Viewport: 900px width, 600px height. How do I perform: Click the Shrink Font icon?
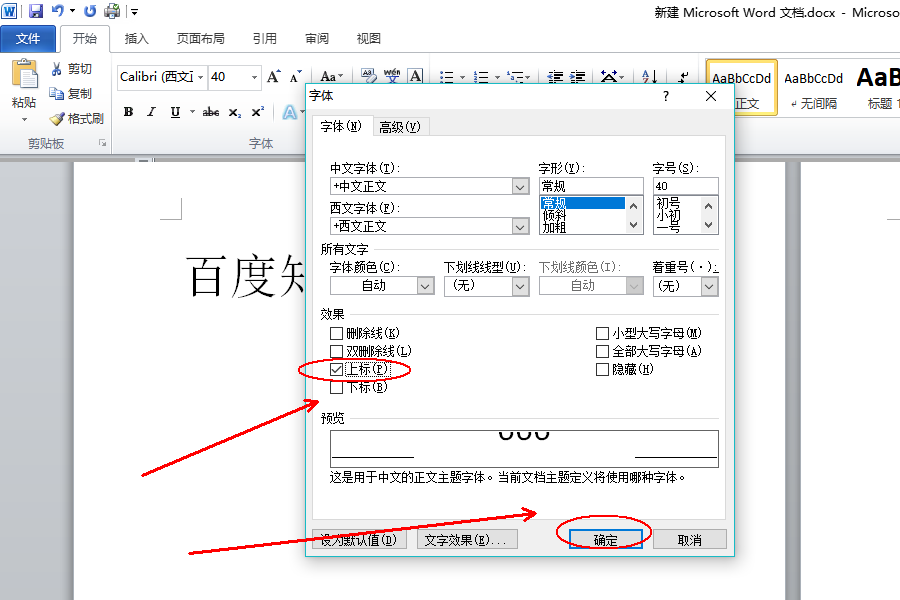coord(295,76)
